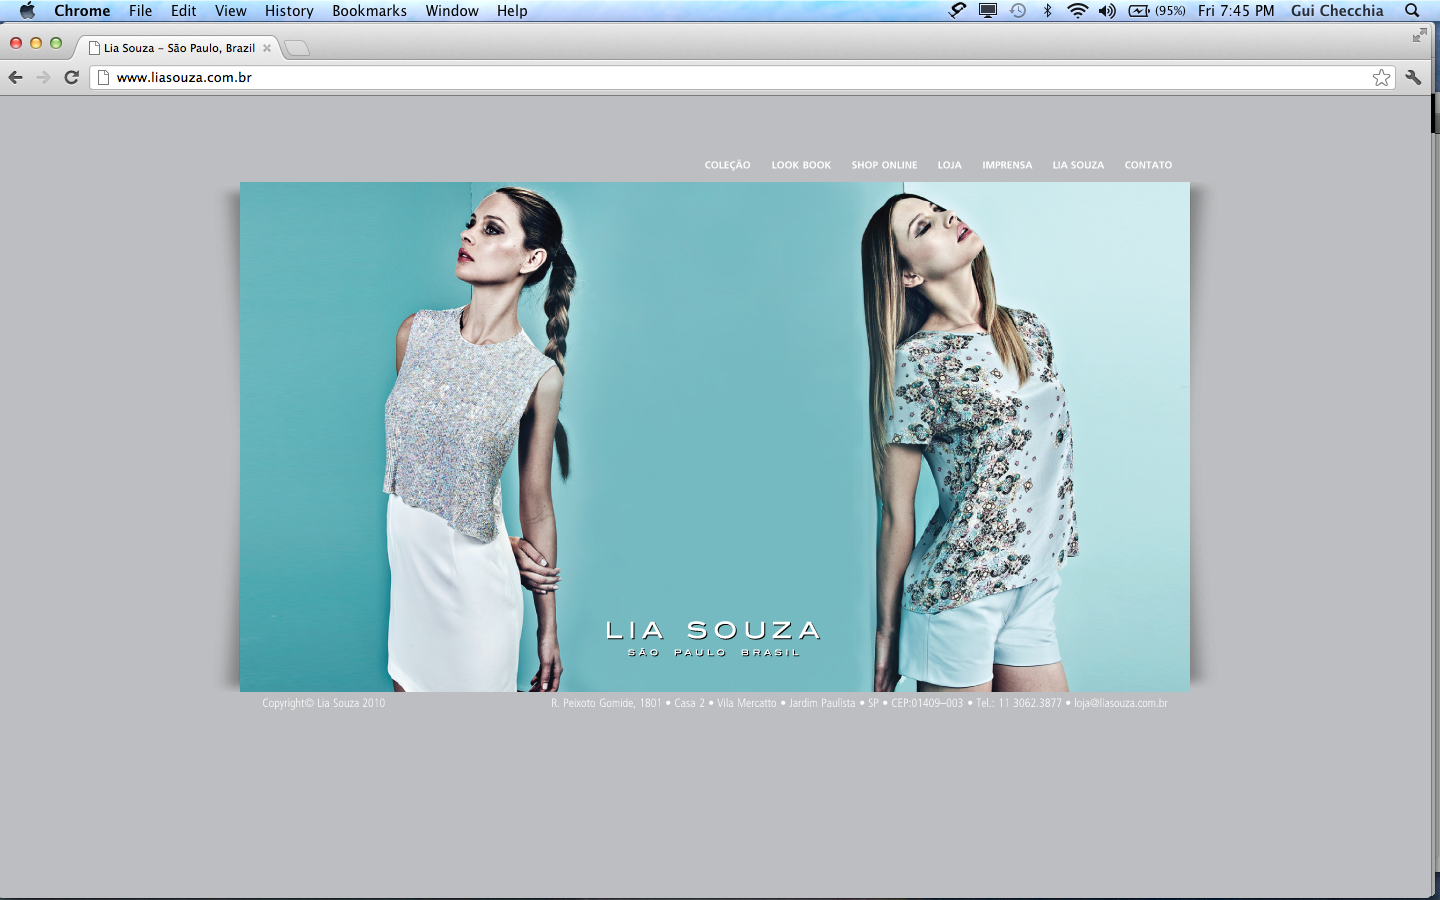
Task: Click the Wi-Fi status icon
Action: point(1077,11)
